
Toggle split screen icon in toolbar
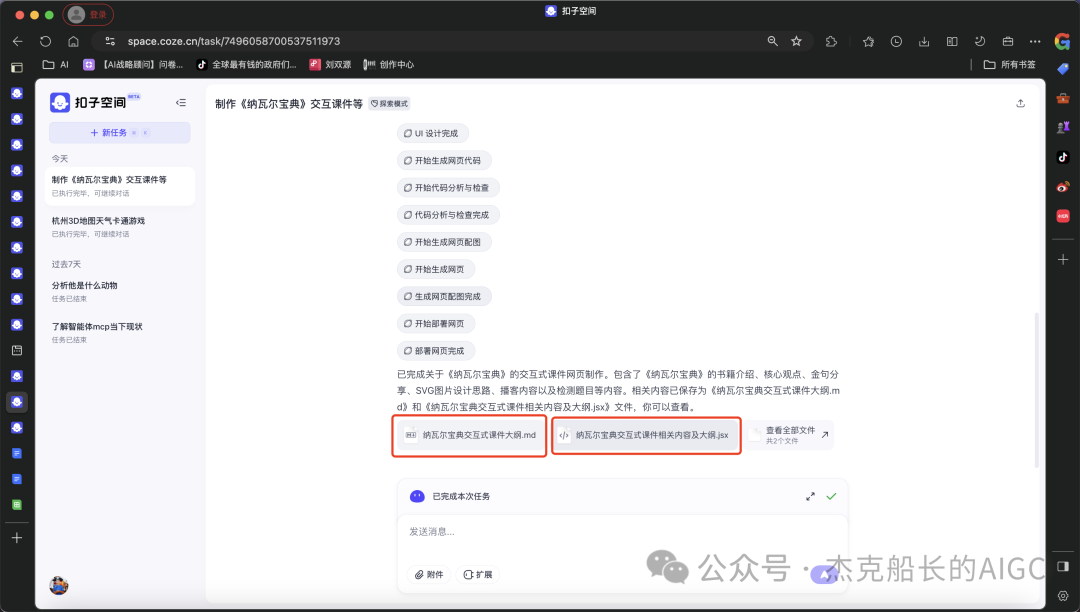(x=952, y=41)
